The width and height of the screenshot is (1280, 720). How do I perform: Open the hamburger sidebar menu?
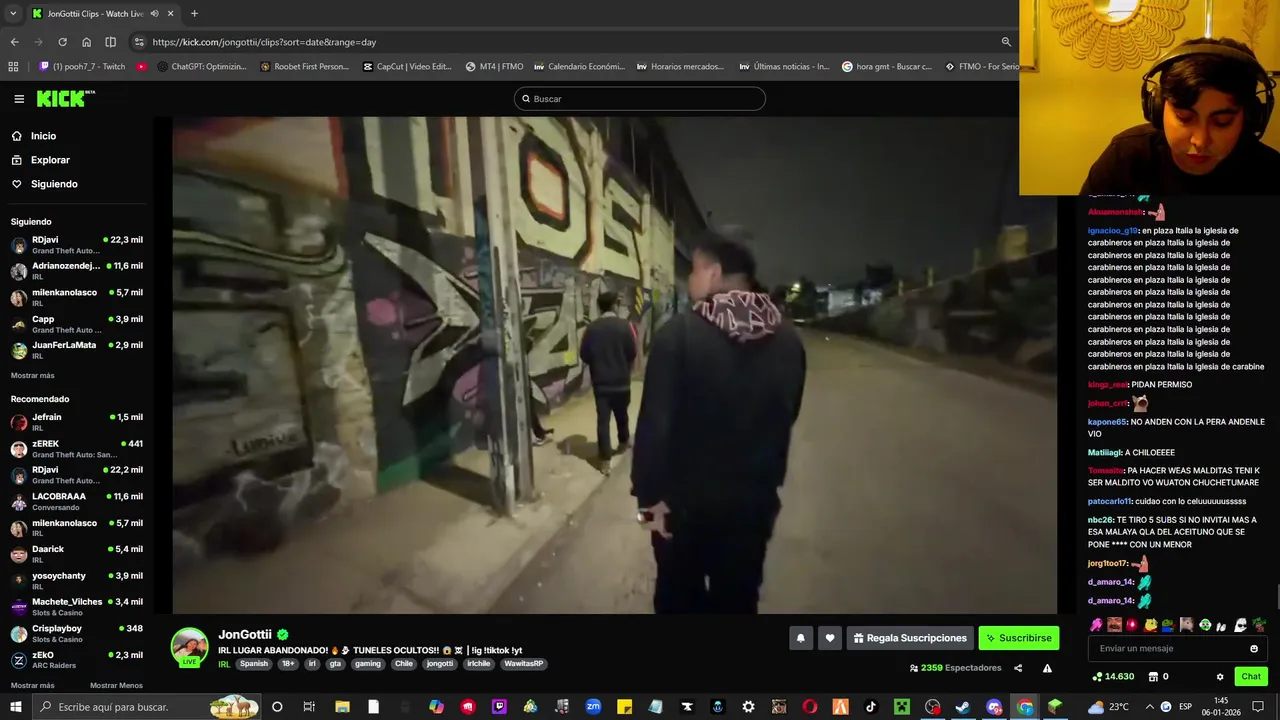click(19, 99)
